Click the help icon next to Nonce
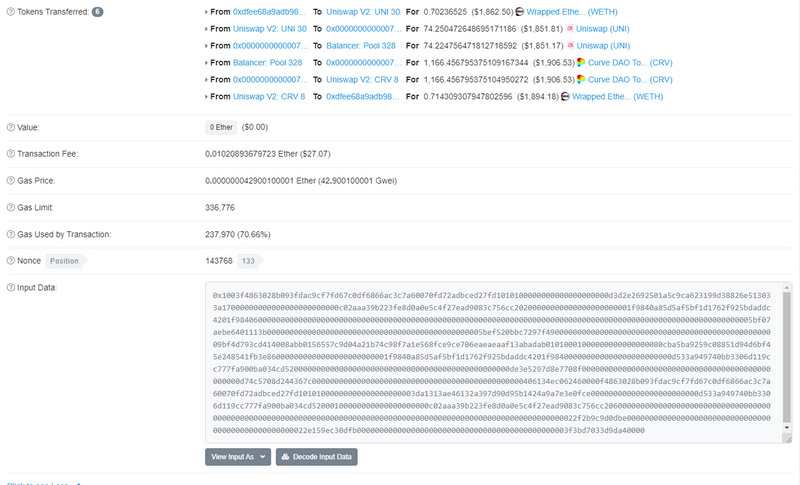The height and width of the screenshot is (485, 800). [10, 260]
